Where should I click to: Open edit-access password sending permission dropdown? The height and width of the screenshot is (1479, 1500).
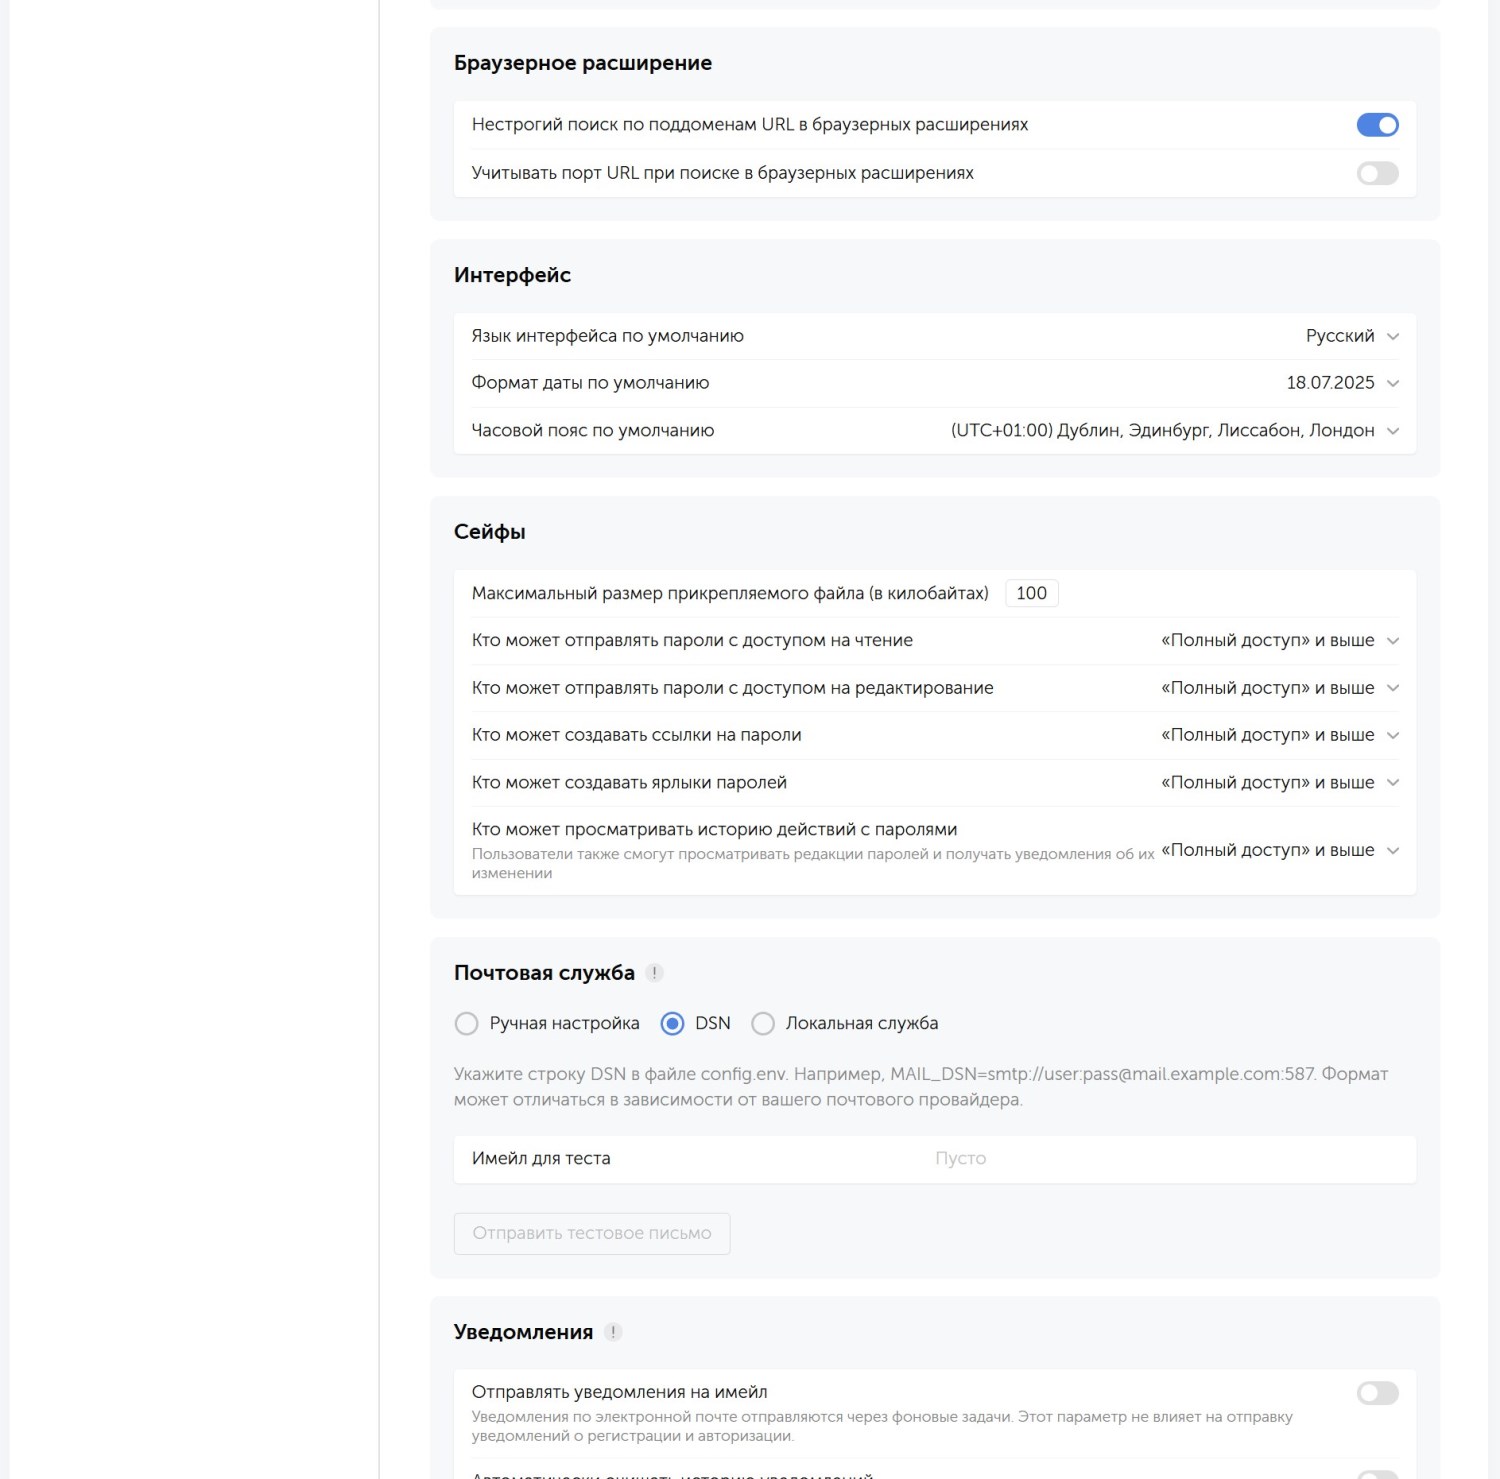(x=1278, y=688)
